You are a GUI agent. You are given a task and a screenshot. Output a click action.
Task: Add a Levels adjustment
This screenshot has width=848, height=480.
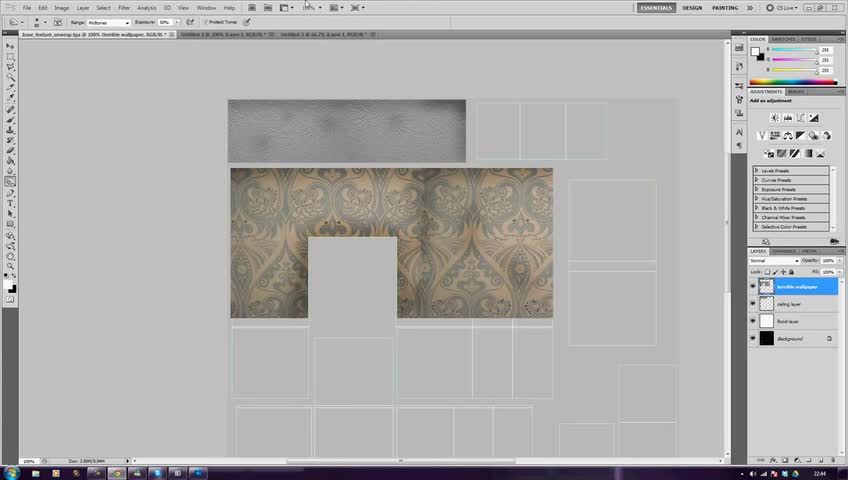coord(787,117)
